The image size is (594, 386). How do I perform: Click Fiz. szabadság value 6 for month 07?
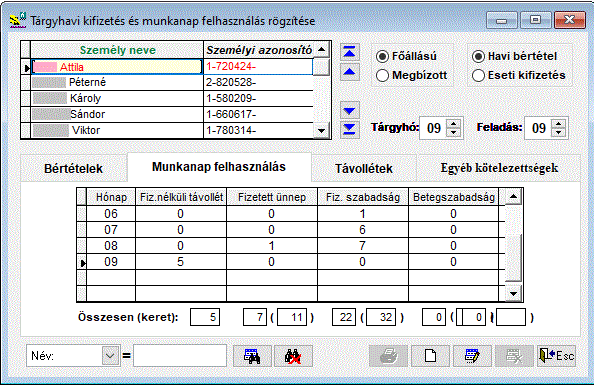click(363, 230)
